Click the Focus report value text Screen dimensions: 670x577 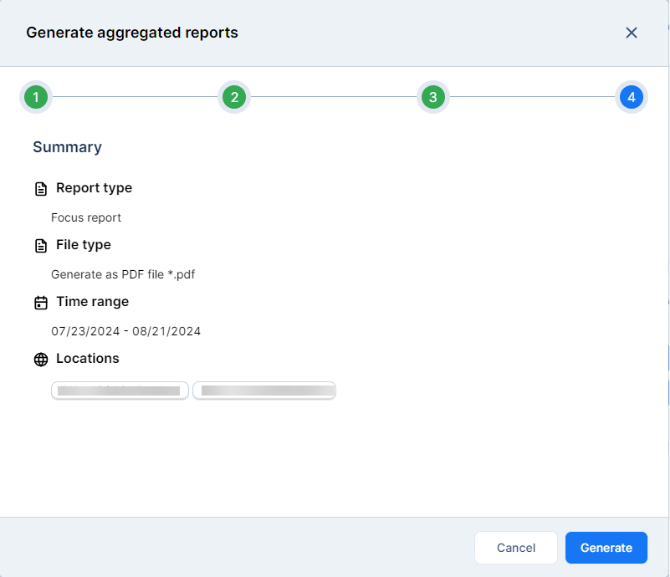(x=86, y=217)
